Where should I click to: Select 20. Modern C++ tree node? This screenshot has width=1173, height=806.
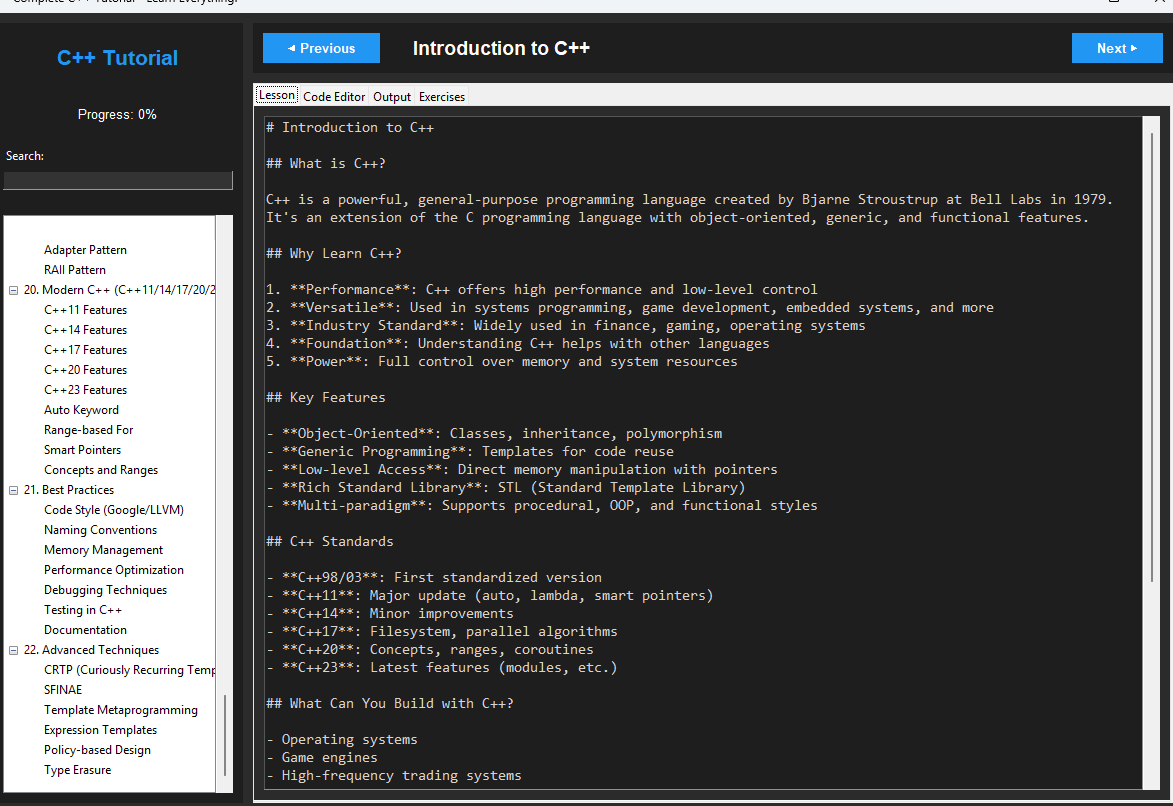click(x=119, y=290)
